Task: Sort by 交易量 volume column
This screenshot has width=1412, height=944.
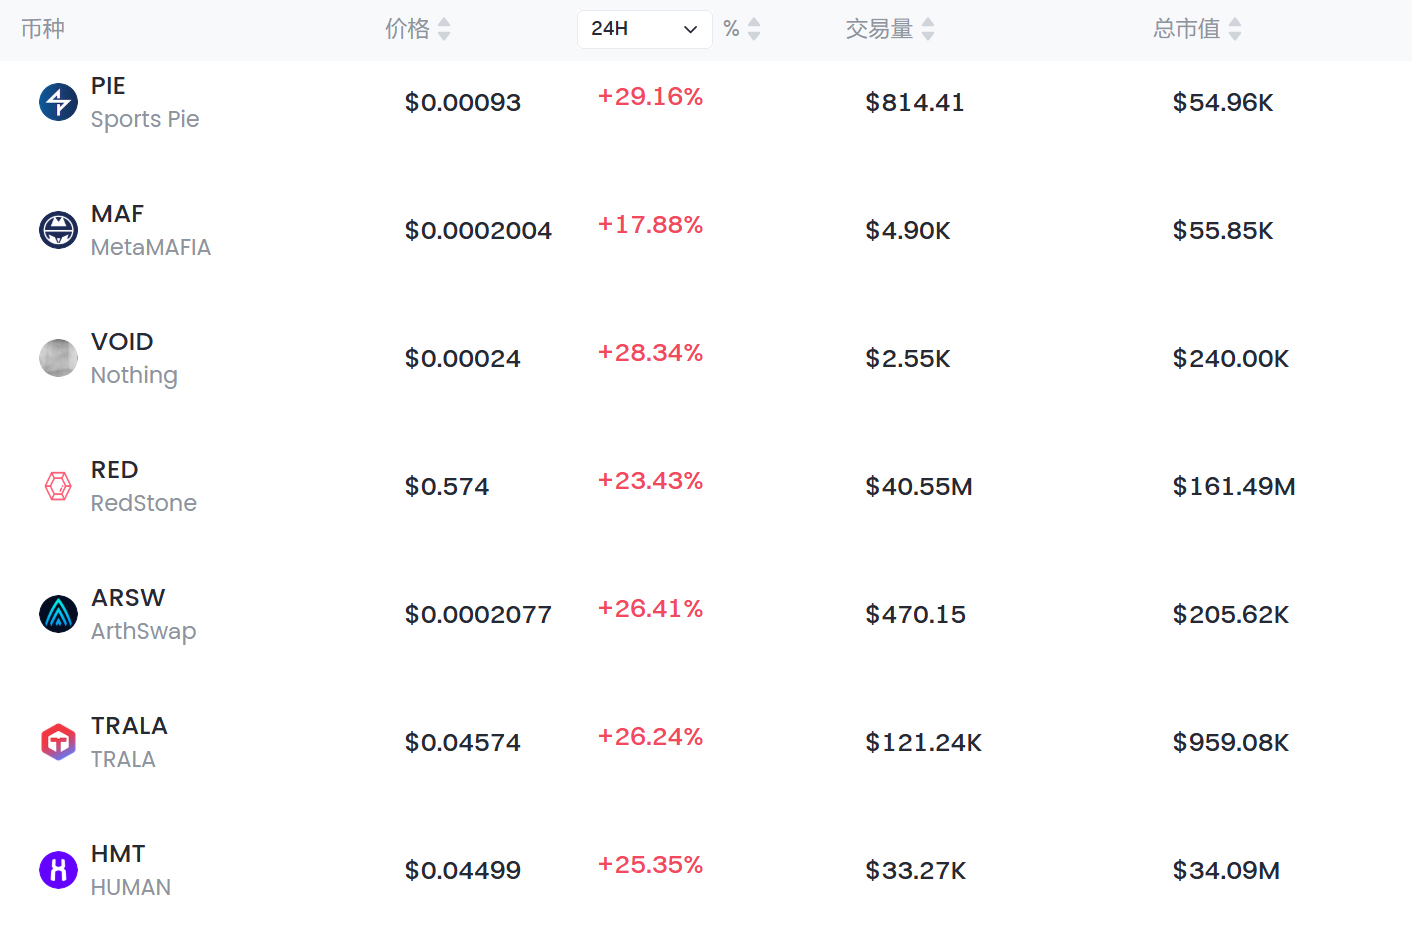Action: click(928, 29)
